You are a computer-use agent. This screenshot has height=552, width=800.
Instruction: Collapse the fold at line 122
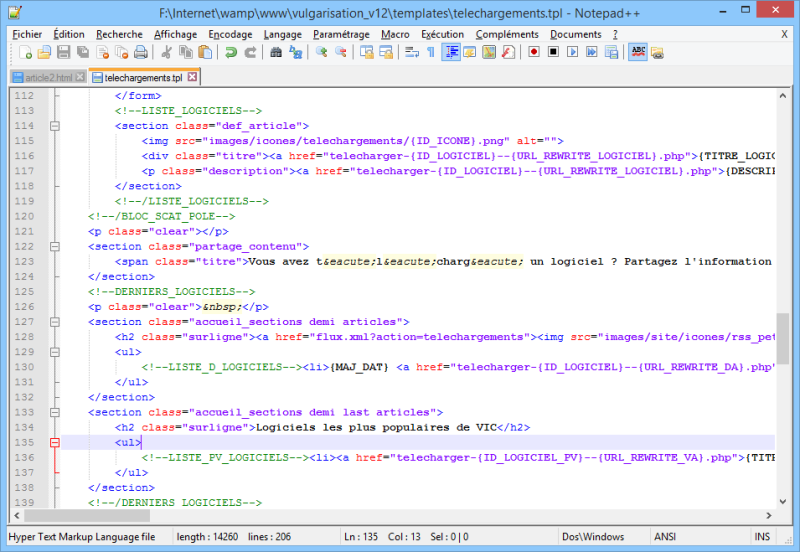55,246
